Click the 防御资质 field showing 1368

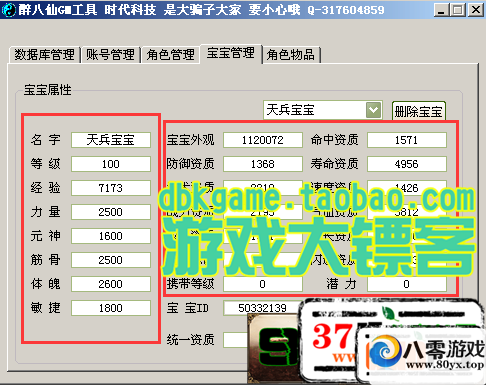263,164
